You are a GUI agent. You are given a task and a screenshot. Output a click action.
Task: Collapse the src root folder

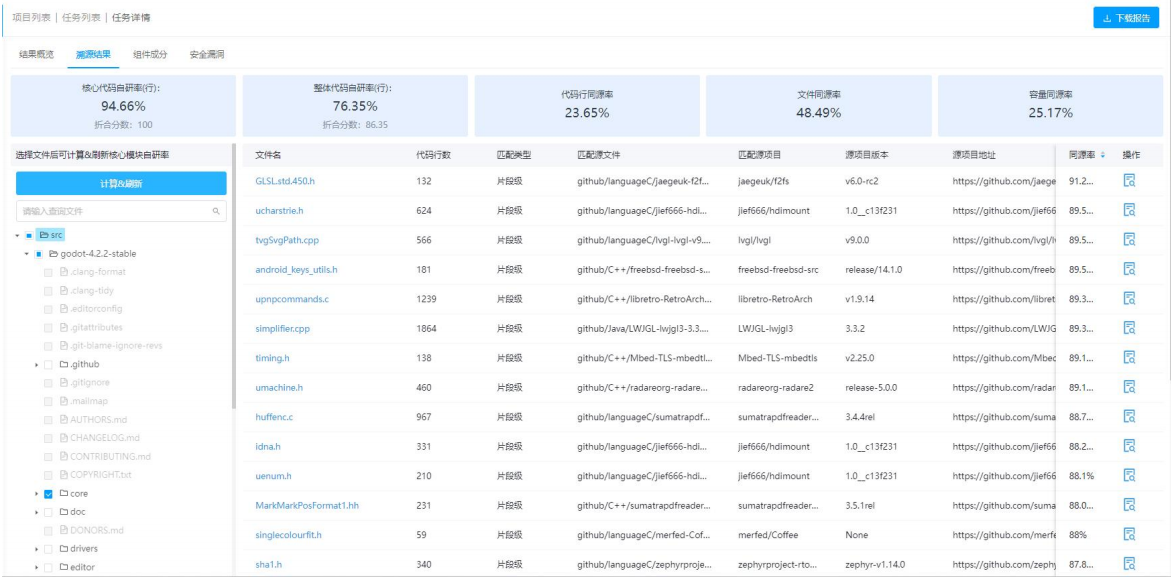tap(18, 236)
